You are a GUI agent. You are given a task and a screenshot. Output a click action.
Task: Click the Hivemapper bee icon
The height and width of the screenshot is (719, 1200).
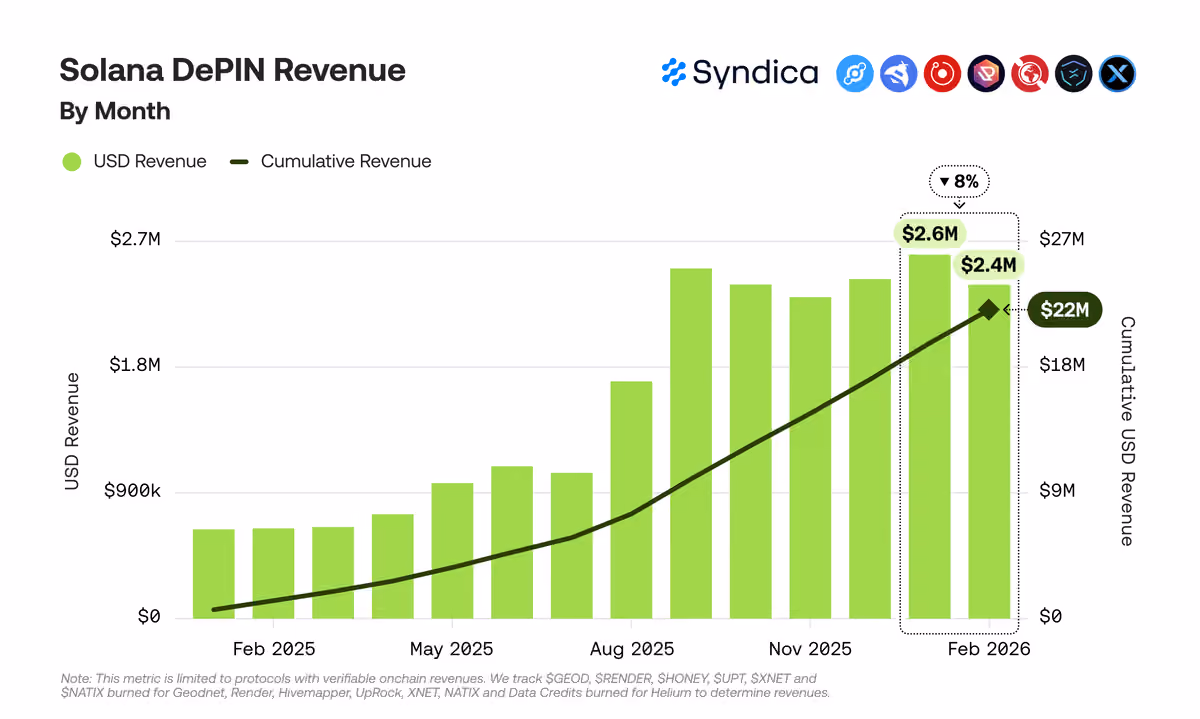[899, 74]
